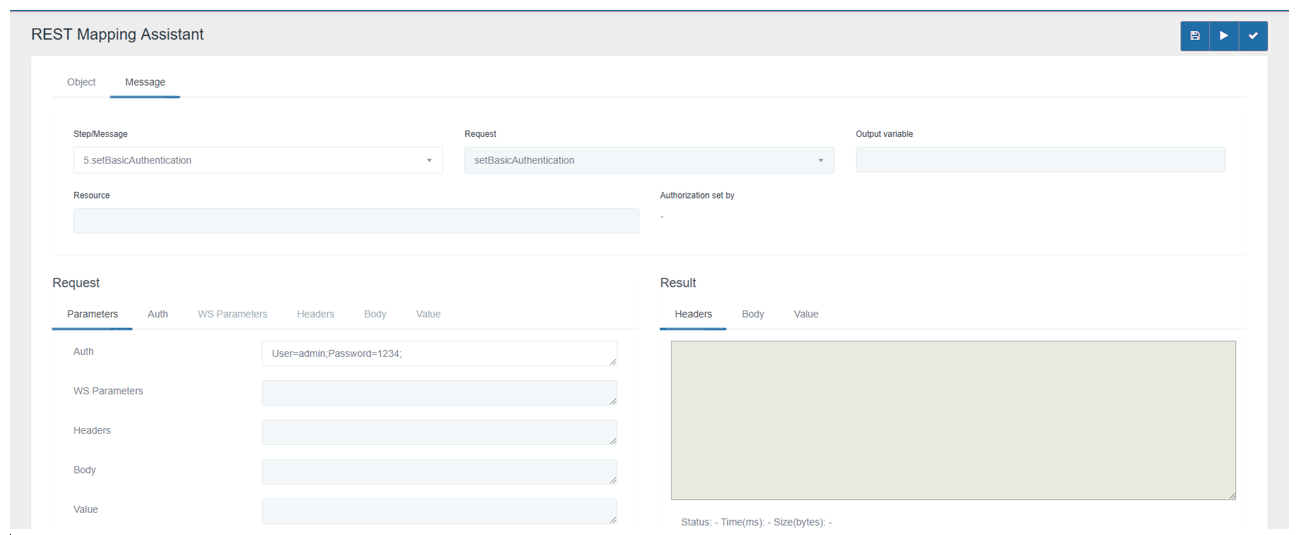Select the Request Headers tab
This screenshot has width=1296, height=535.
point(315,314)
